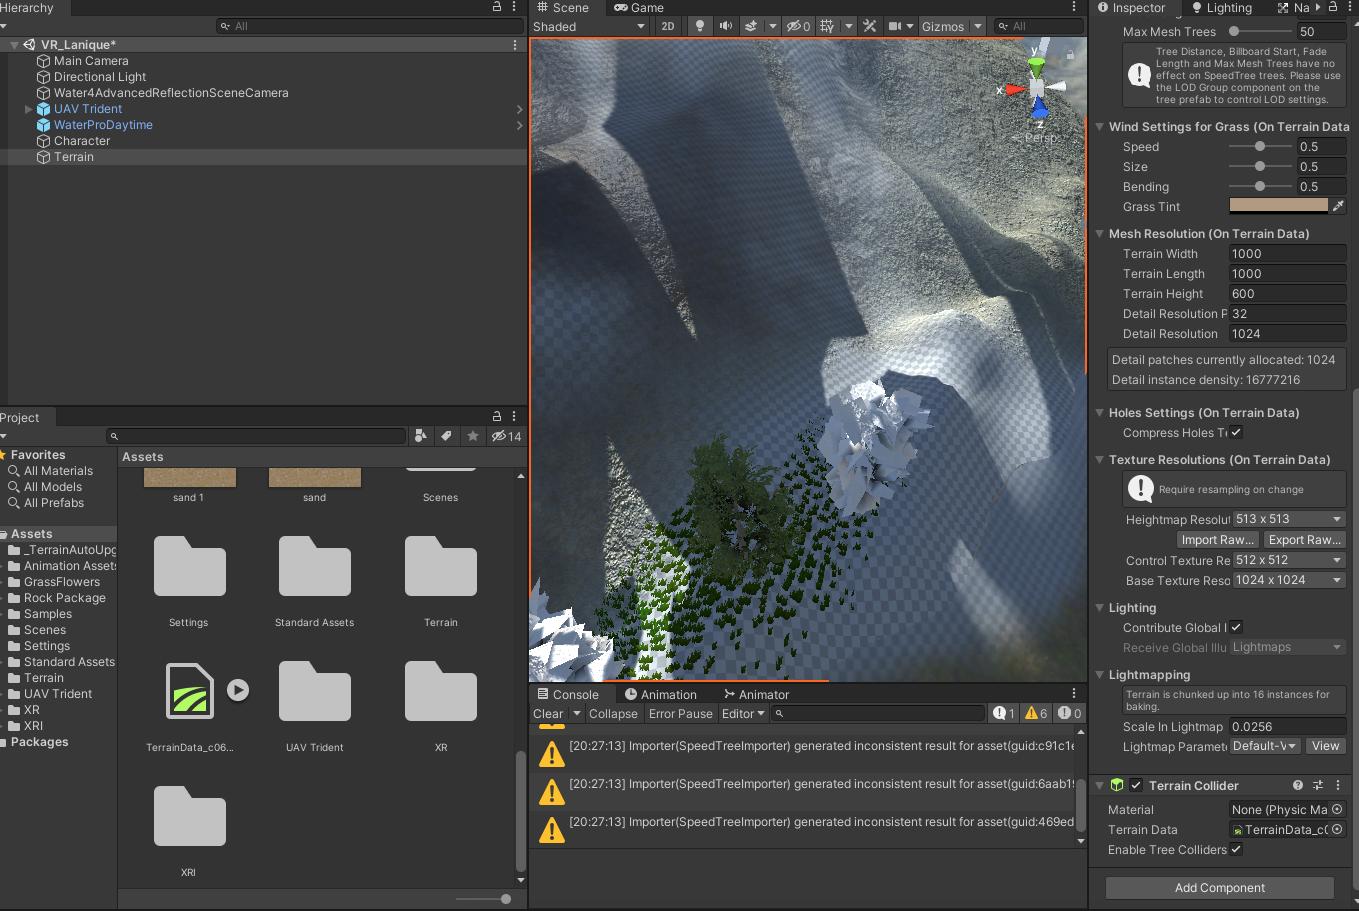Image resolution: width=1359 pixels, height=911 pixels.
Task: Toggle scene visibility hidden-objects icon
Action: click(x=799, y=26)
